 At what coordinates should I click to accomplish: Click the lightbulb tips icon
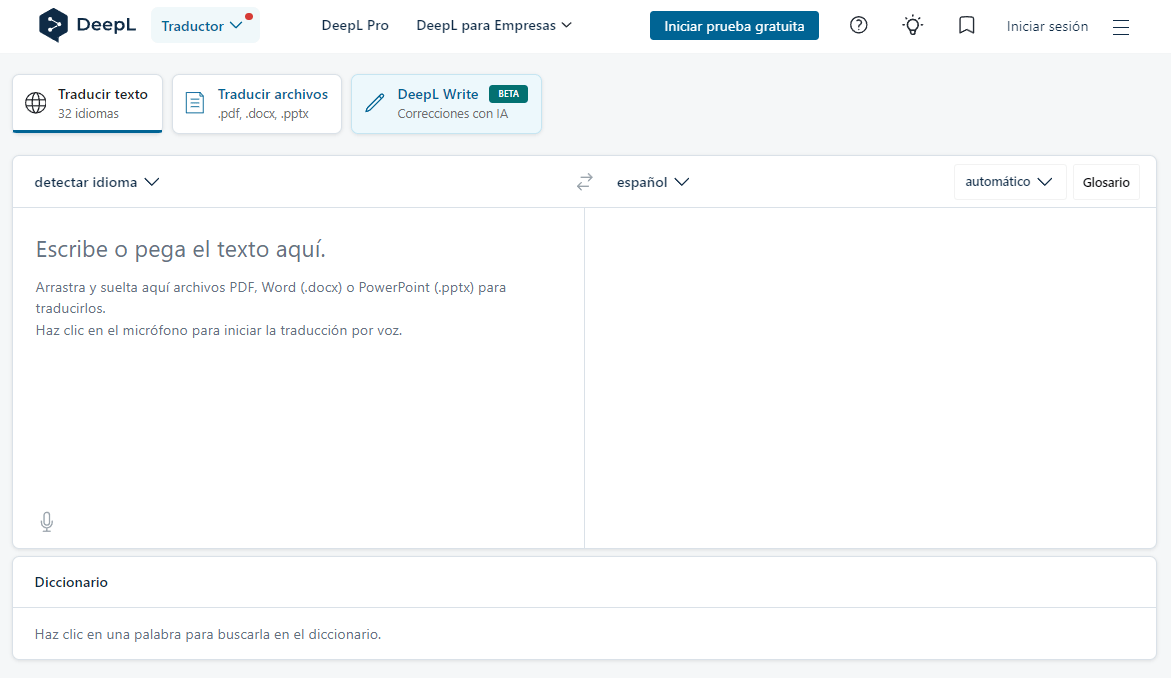point(913,25)
